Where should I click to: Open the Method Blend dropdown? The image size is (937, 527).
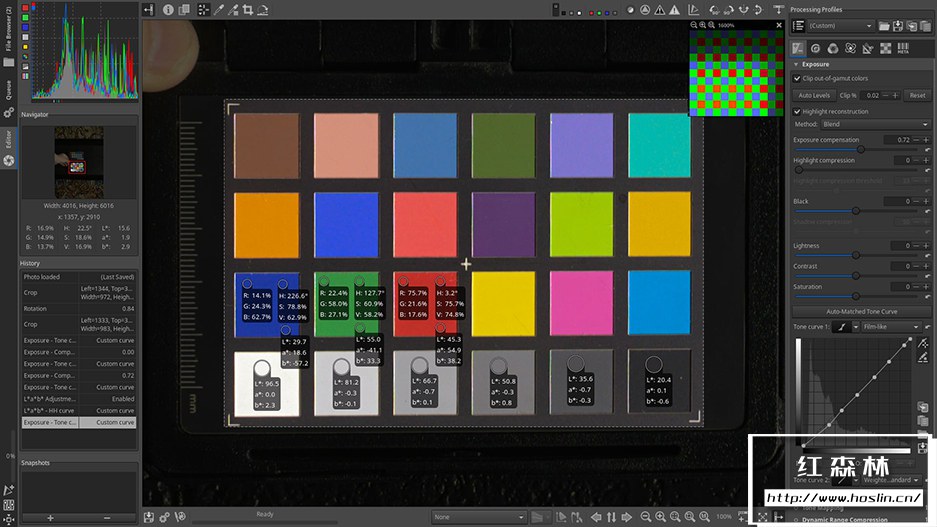tap(875, 124)
